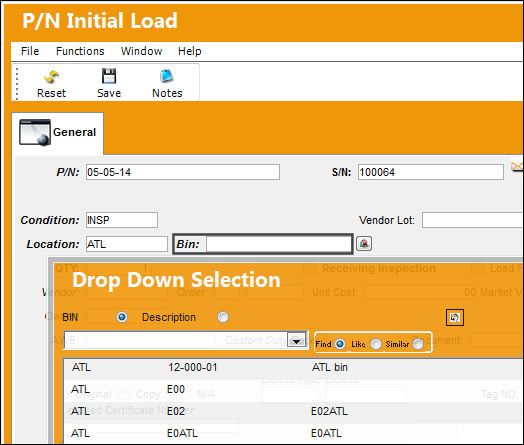
Task: Click the S/N input field
Action: pos(431,172)
